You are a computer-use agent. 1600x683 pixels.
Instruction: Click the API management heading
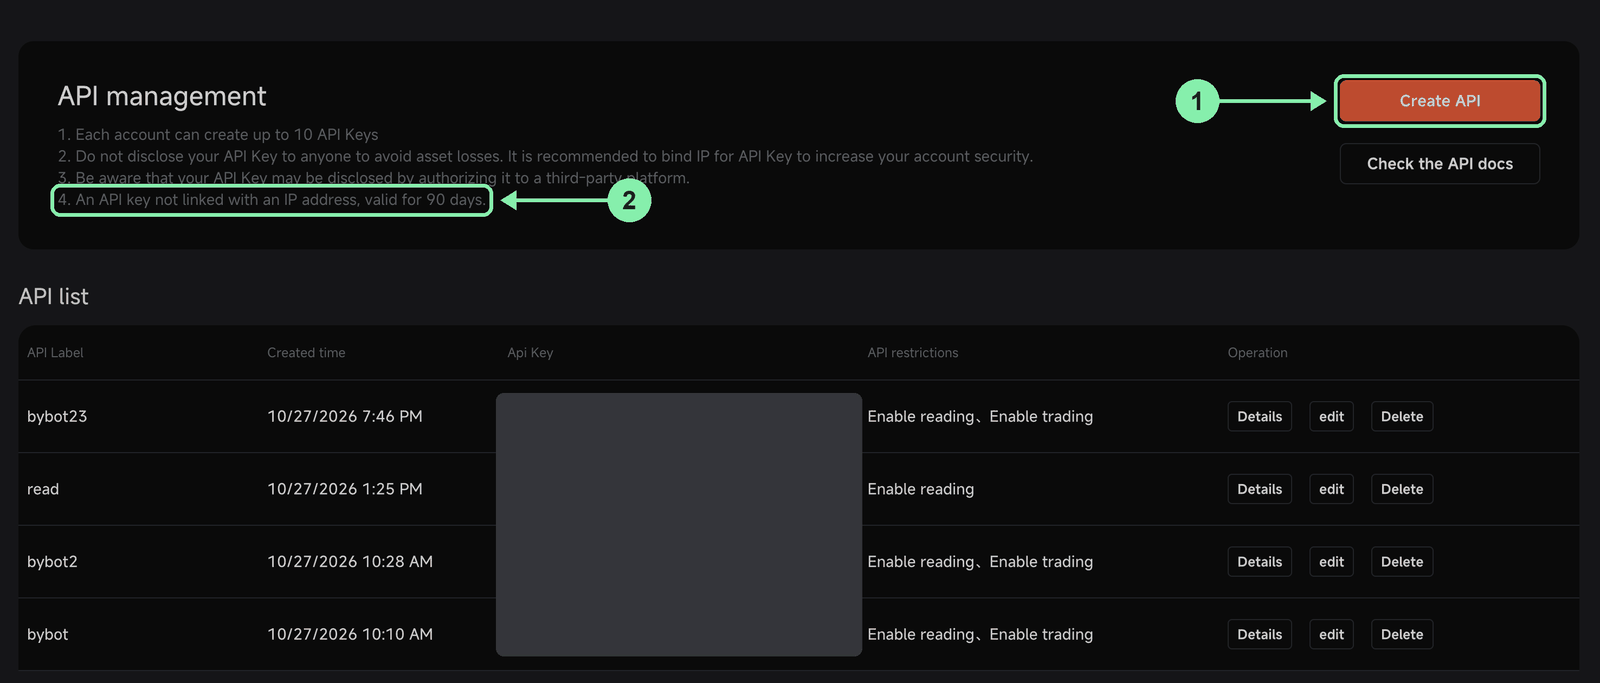point(162,96)
